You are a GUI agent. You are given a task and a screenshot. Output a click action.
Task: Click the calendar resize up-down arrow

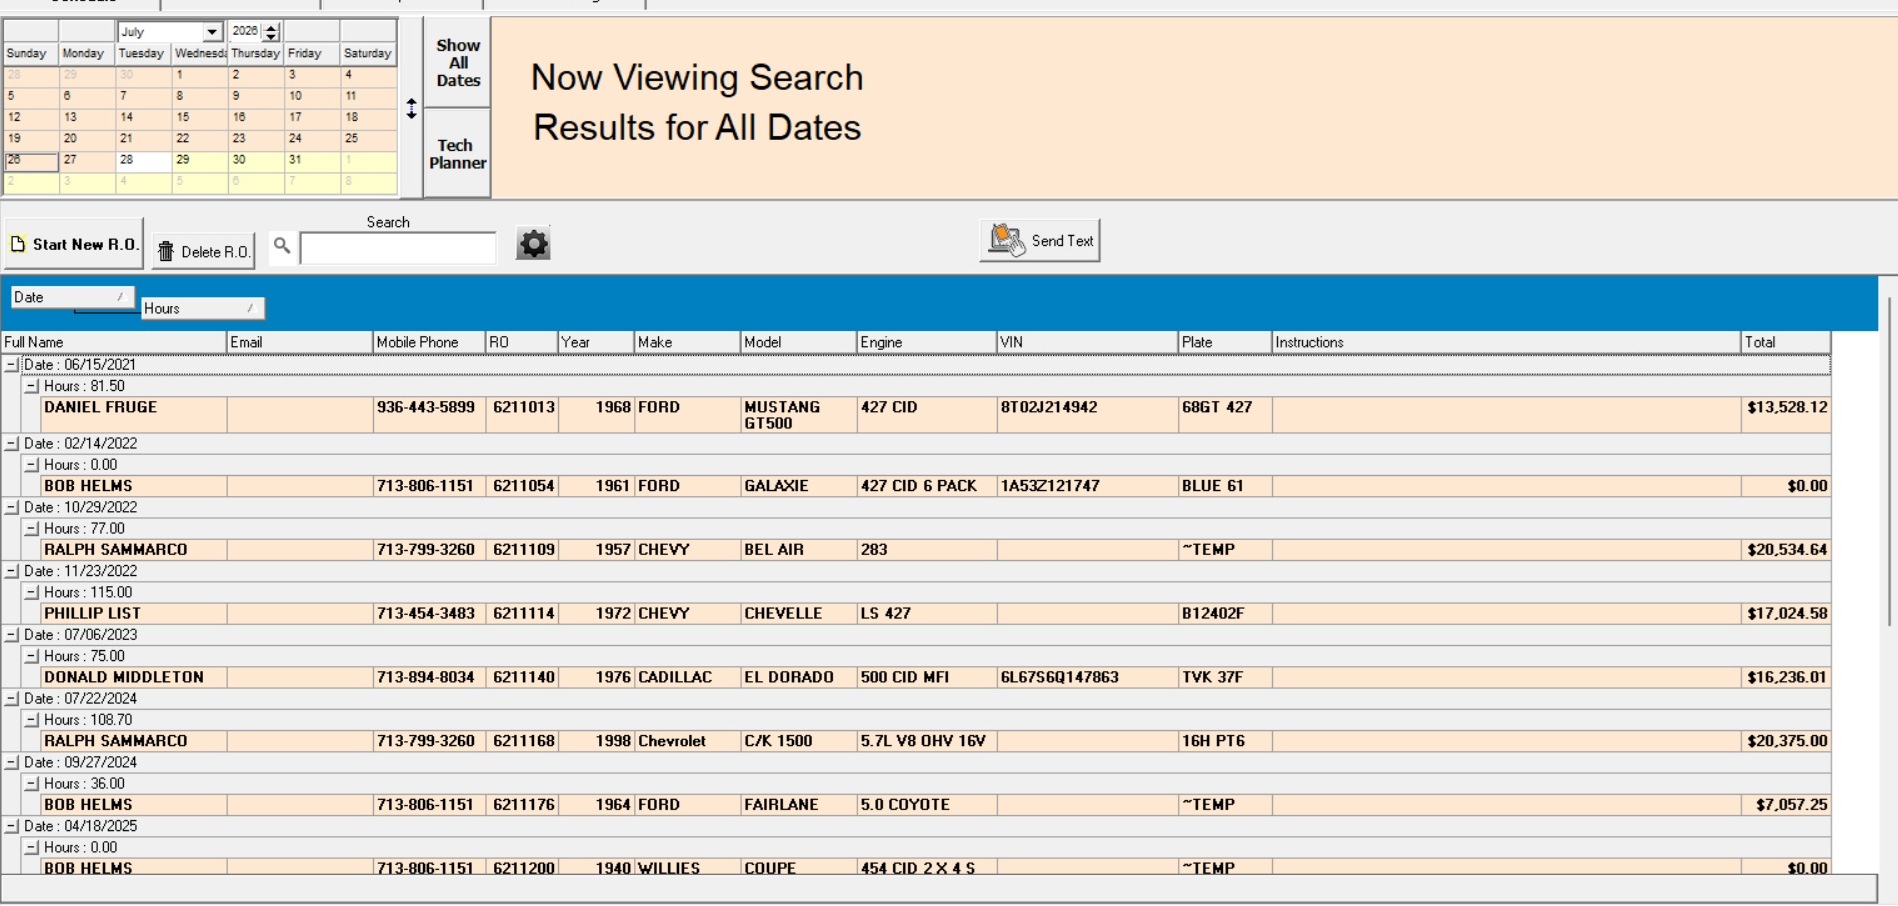[x=411, y=109]
